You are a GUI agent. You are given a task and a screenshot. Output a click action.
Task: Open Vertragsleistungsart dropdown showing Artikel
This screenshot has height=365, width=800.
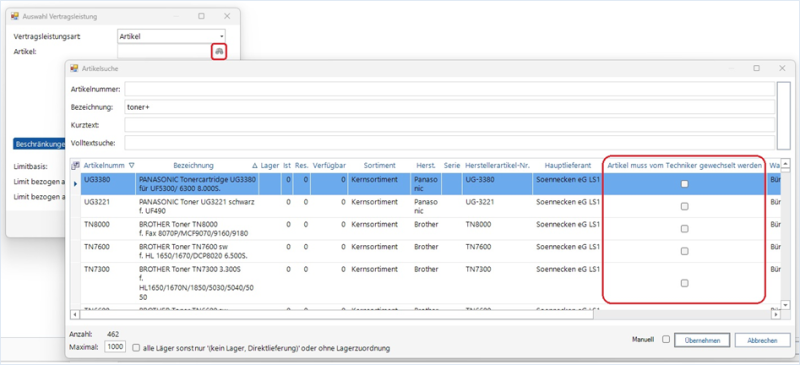pos(171,36)
